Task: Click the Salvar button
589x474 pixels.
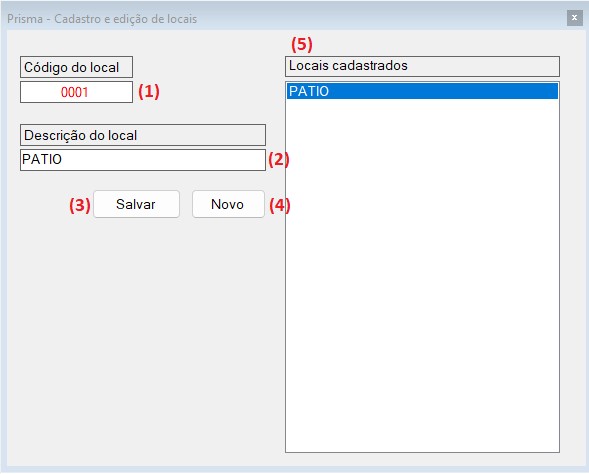Action: point(136,204)
